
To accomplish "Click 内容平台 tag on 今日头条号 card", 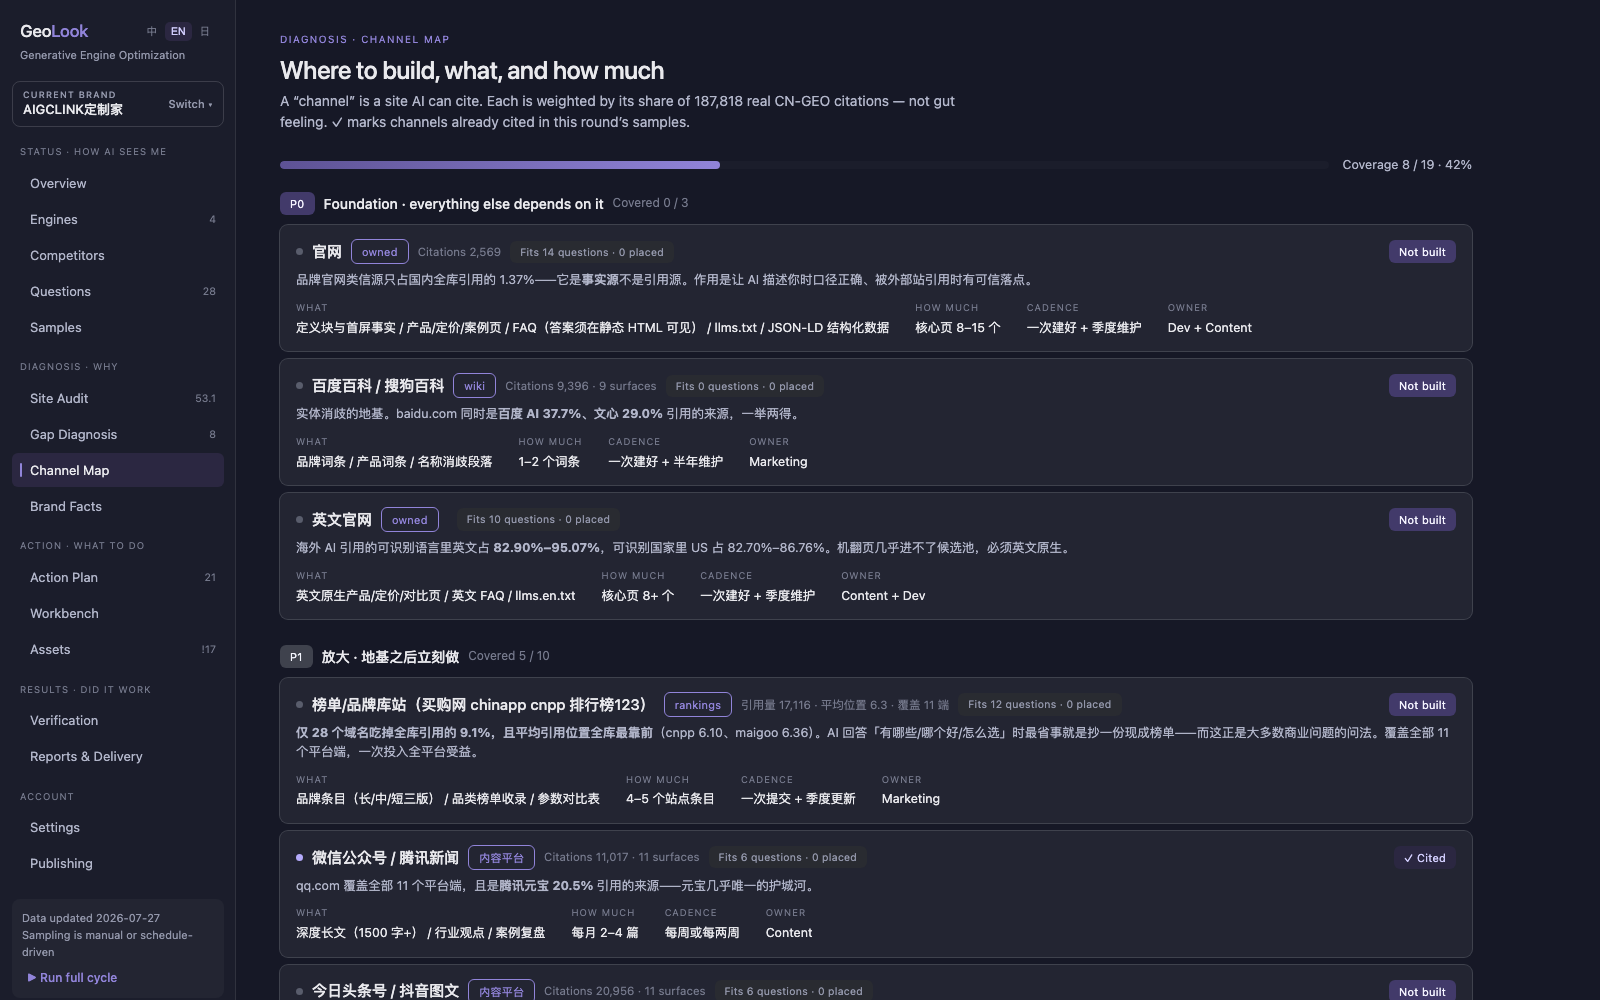I will pyautogui.click(x=501, y=991).
